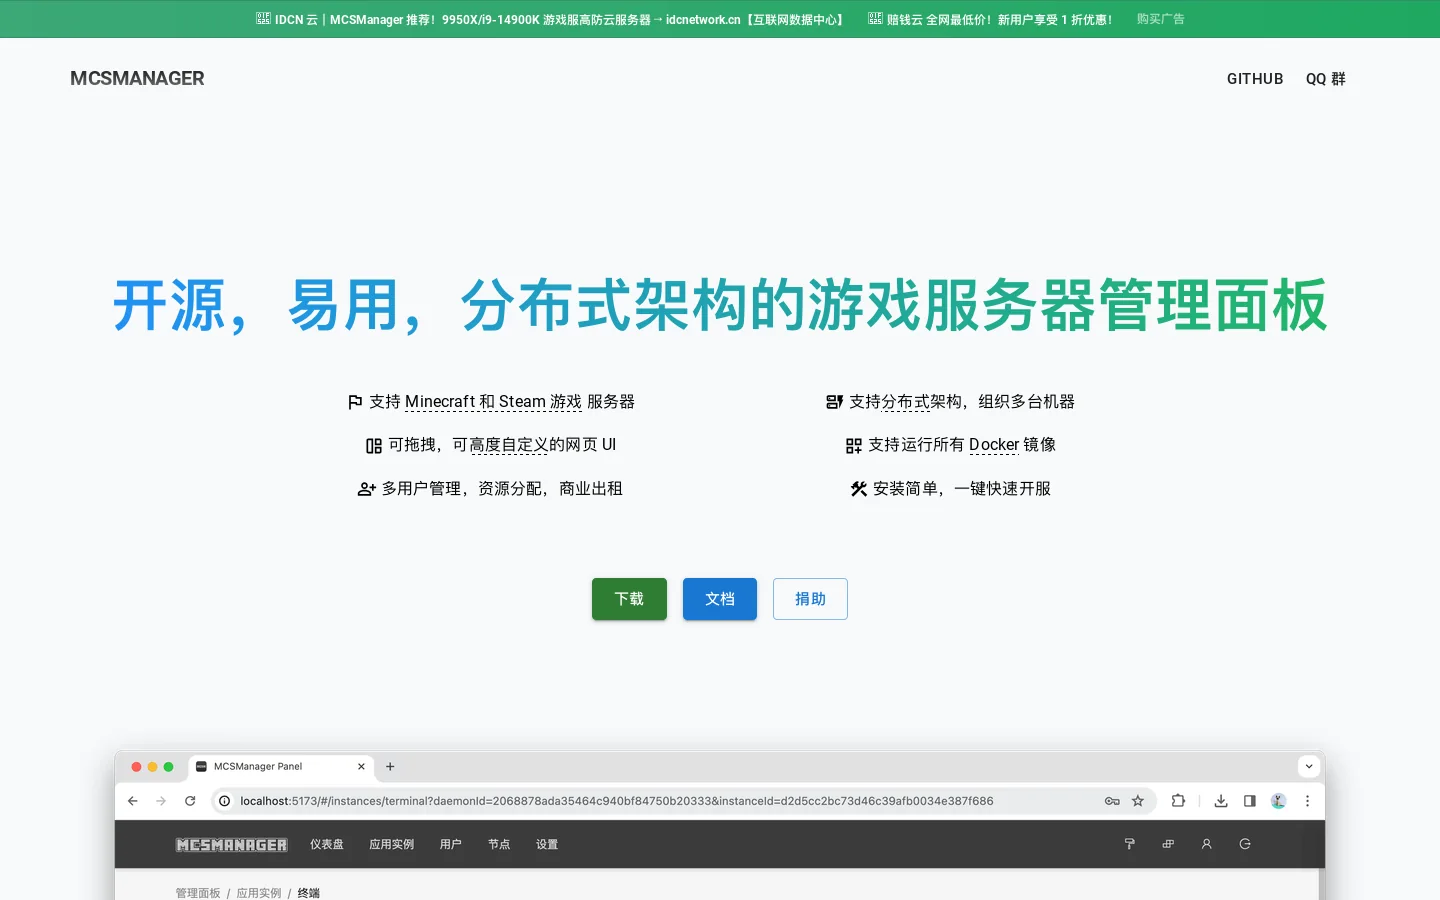
Task: Click the paint roller theme icon
Action: tap(1130, 844)
